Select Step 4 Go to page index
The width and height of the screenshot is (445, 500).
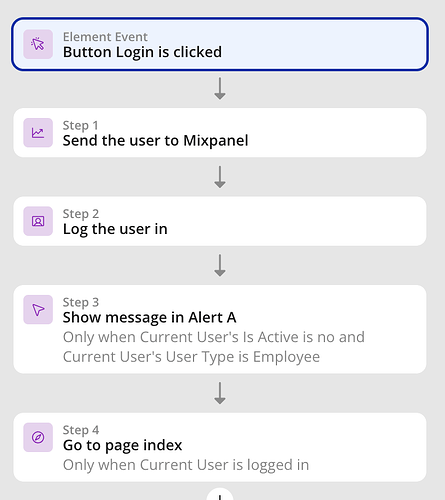point(220,447)
